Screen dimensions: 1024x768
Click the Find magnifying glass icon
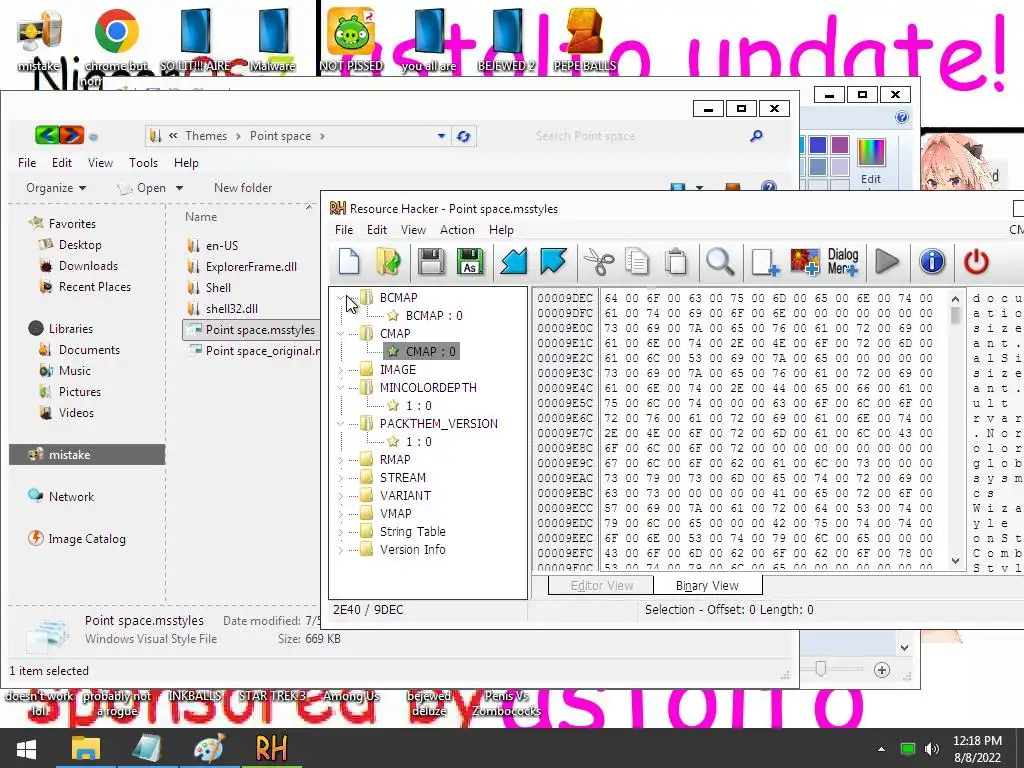coord(720,262)
